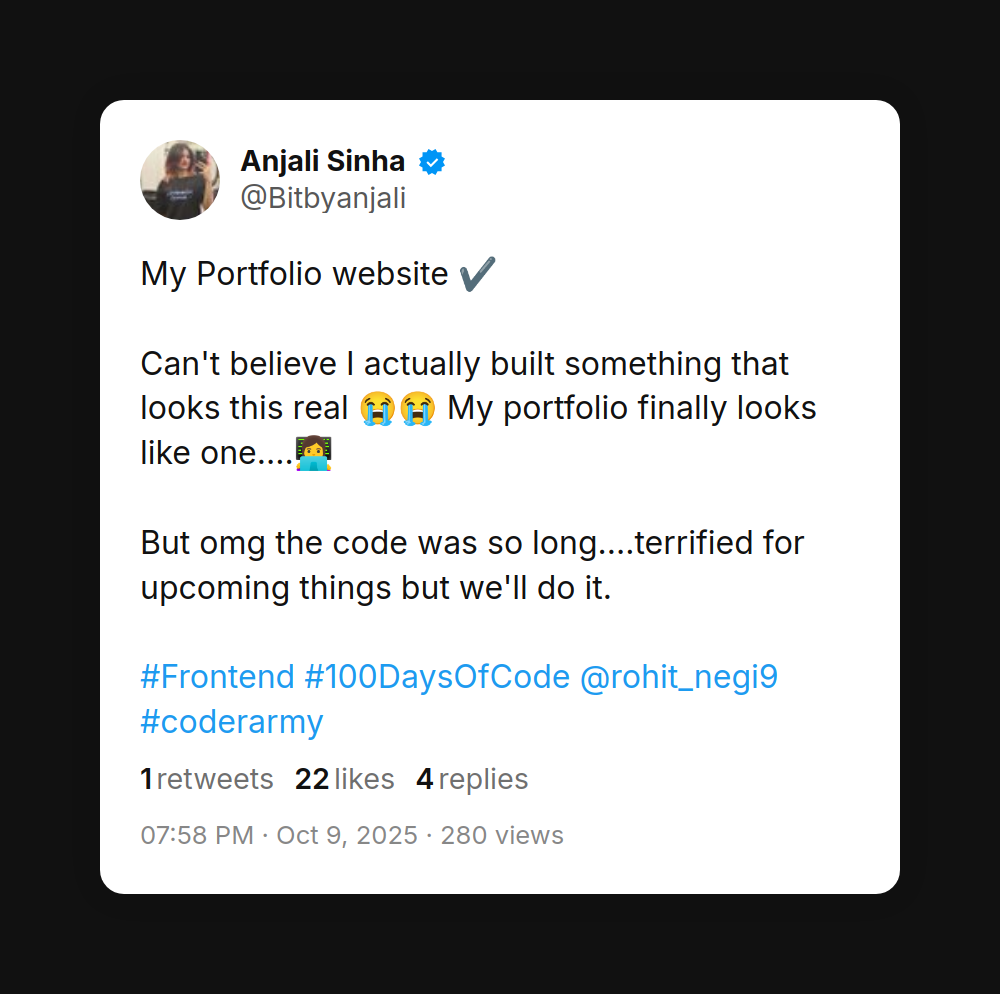Viewport: 1000px width, 994px height.
Task: Click the "My Portfolio website" text line
Action: (x=294, y=274)
